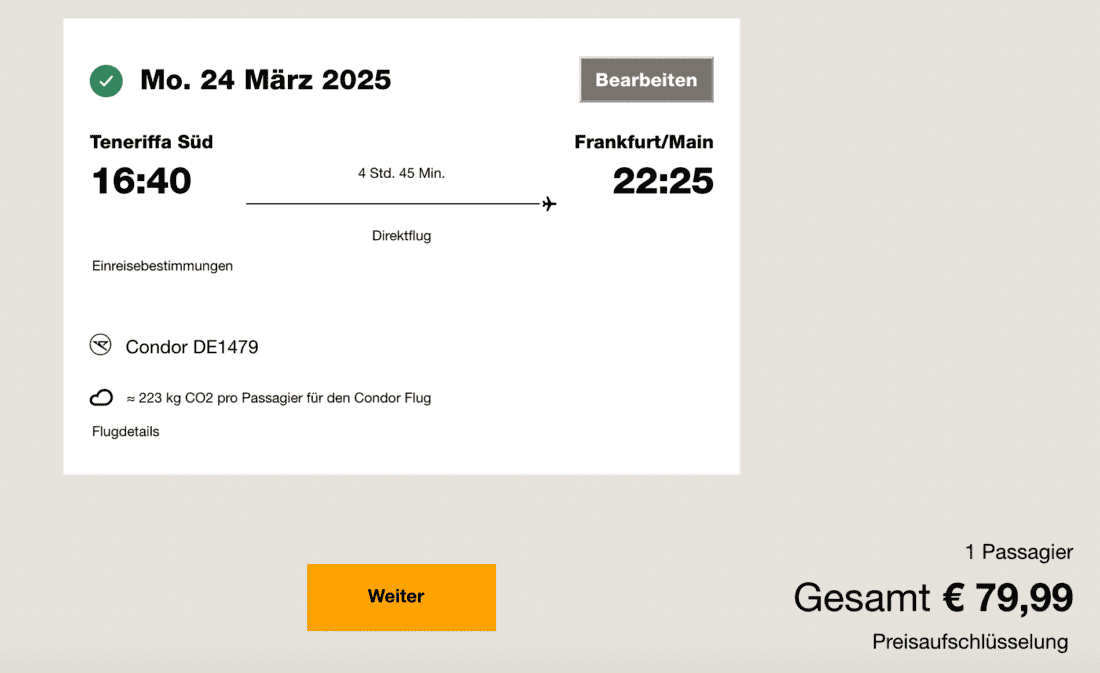
Task: Click the date heading Mo. 24 März 2025
Action: click(265, 80)
